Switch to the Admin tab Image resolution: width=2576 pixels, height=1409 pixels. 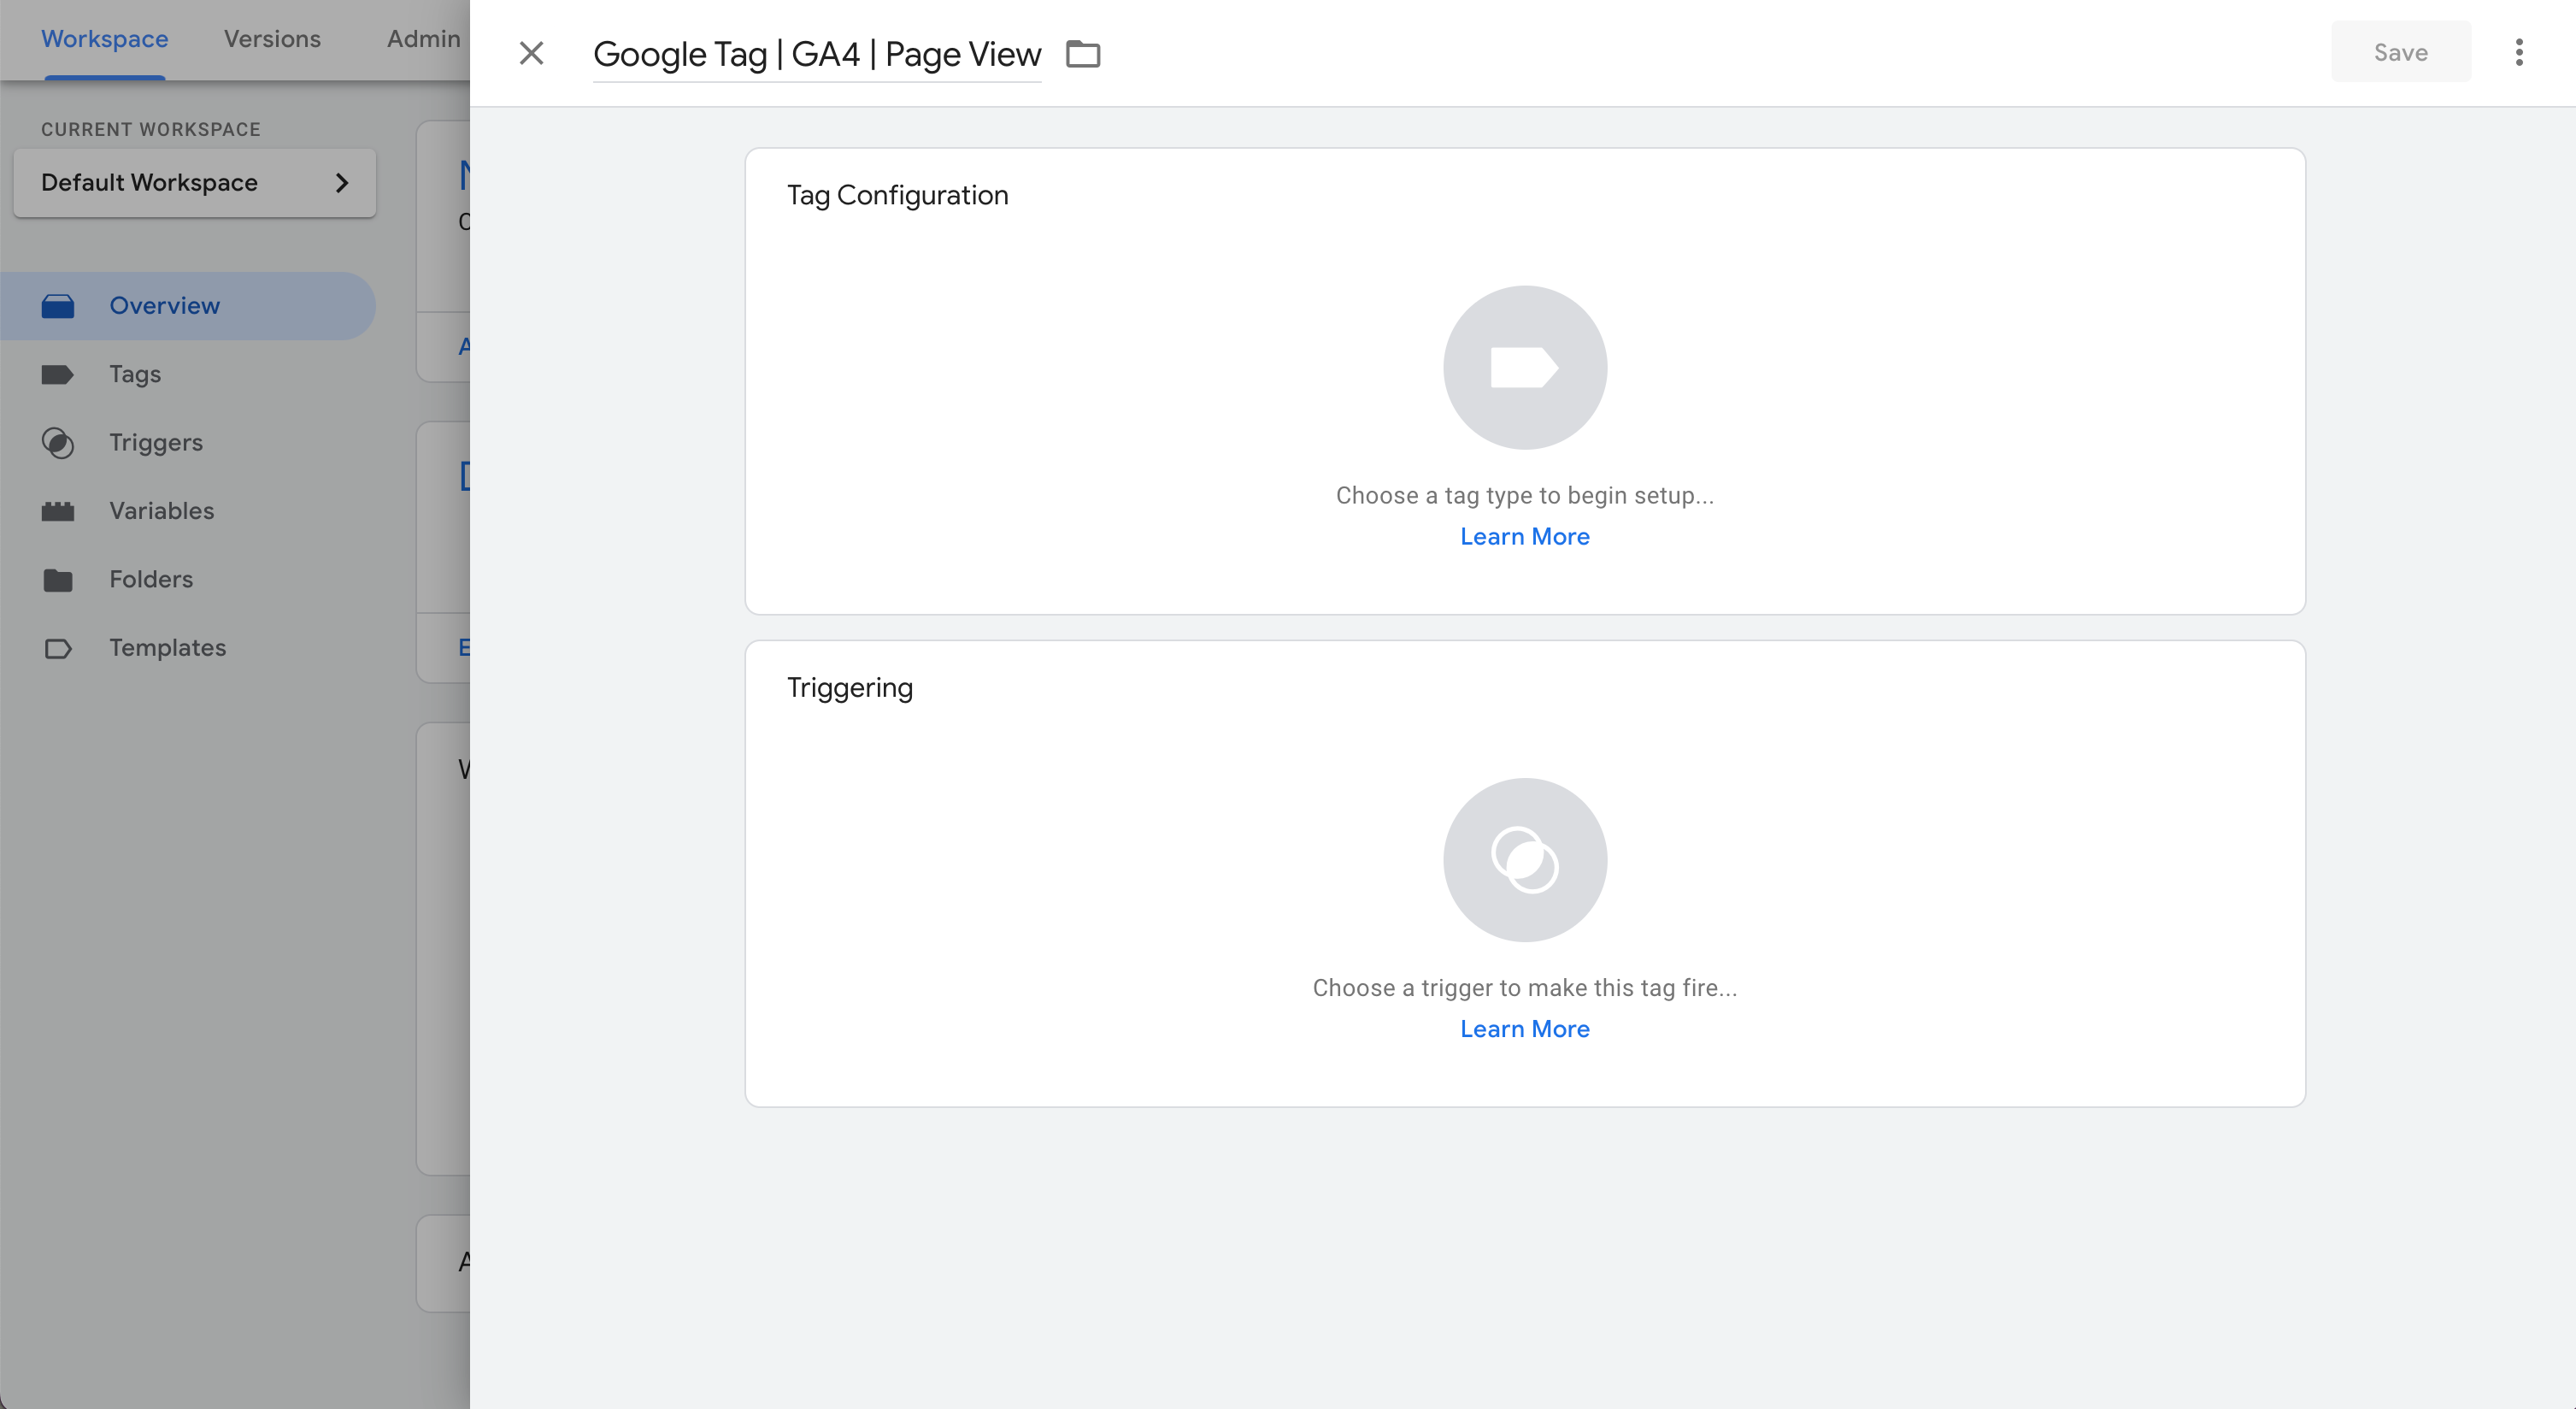tap(424, 39)
